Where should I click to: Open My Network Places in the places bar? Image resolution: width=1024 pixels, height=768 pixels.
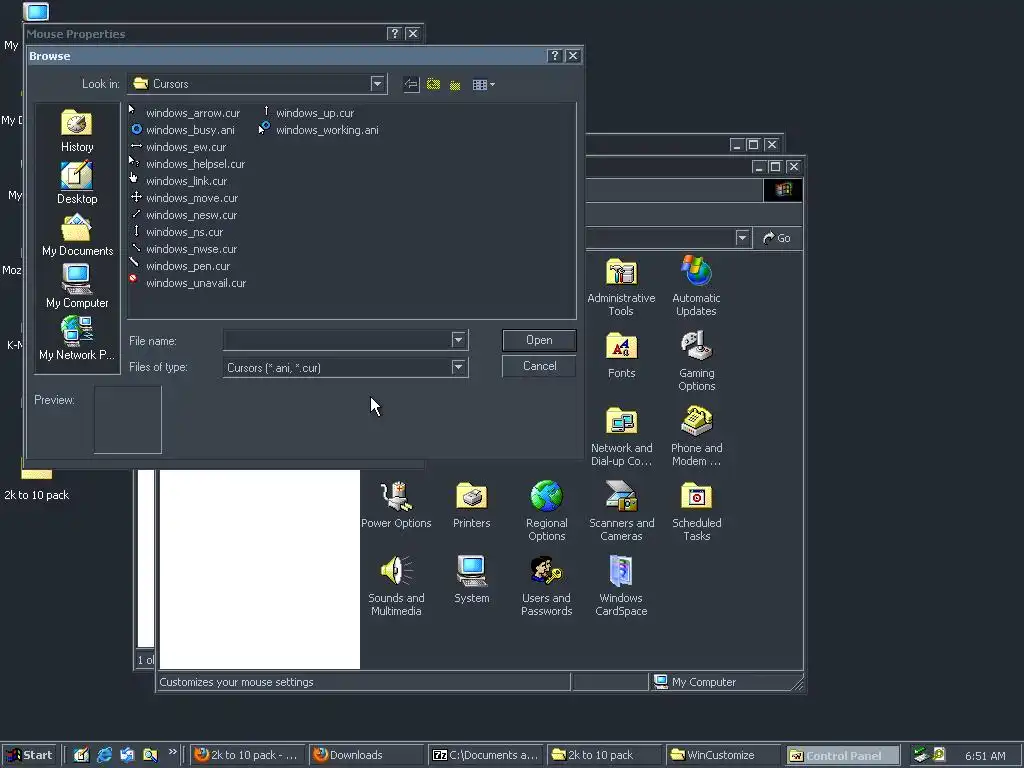[x=77, y=339]
